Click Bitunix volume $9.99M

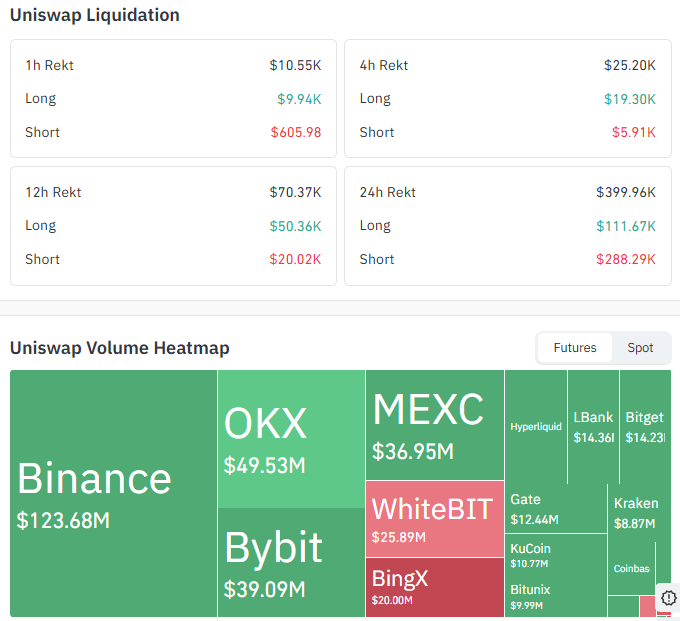pyautogui.click(x=526, y=605)
